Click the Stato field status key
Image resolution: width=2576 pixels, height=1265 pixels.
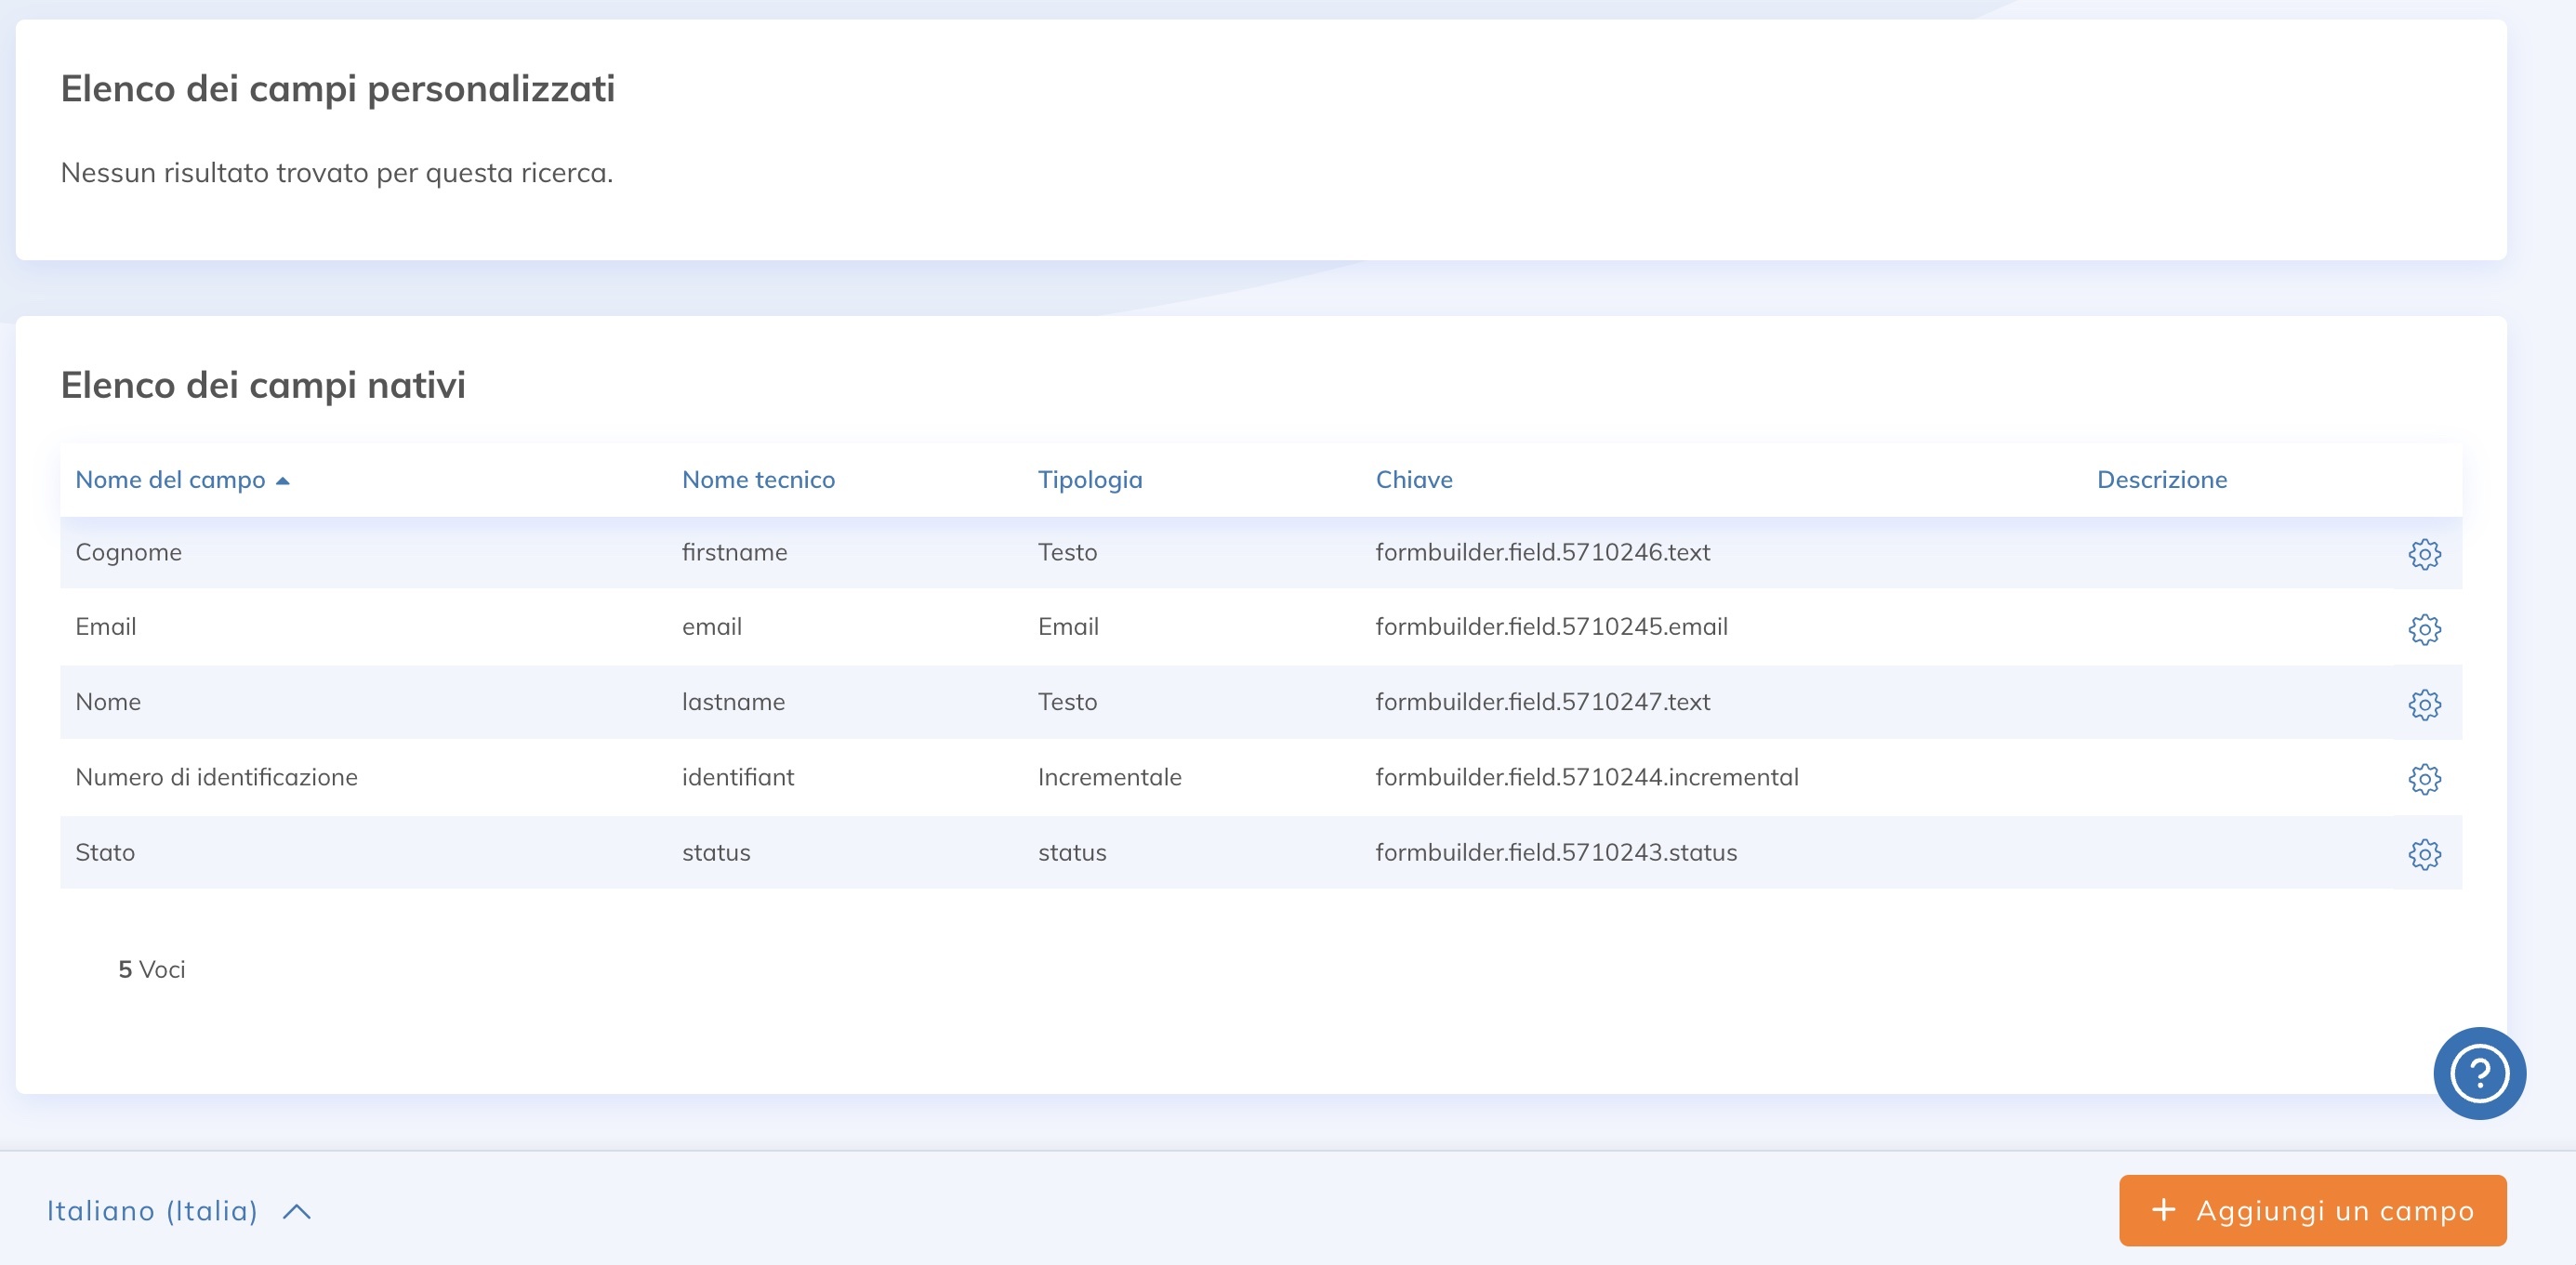point(1555,853)
